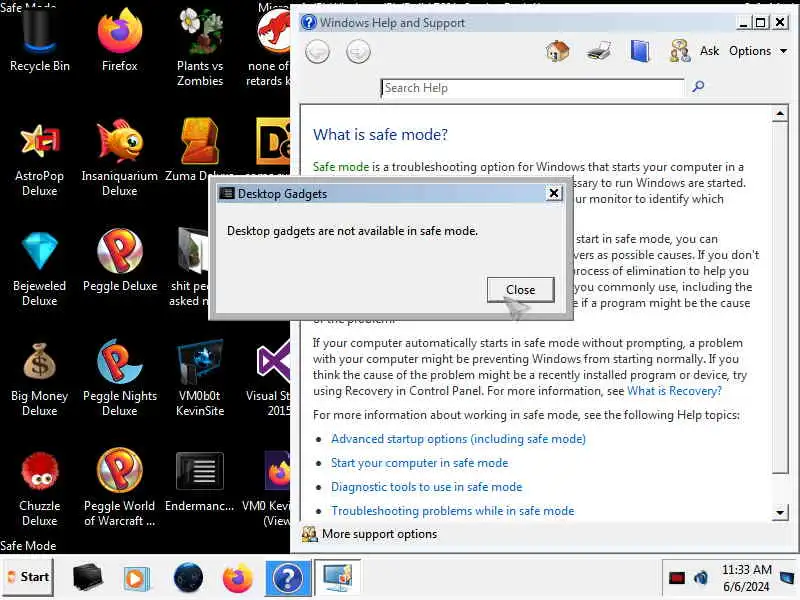The height and width of the screenshot is (600, 800).
Task: Select Visual Studio 2015 desktop icon
Action: pyautogui.click(x=268, y=379)
